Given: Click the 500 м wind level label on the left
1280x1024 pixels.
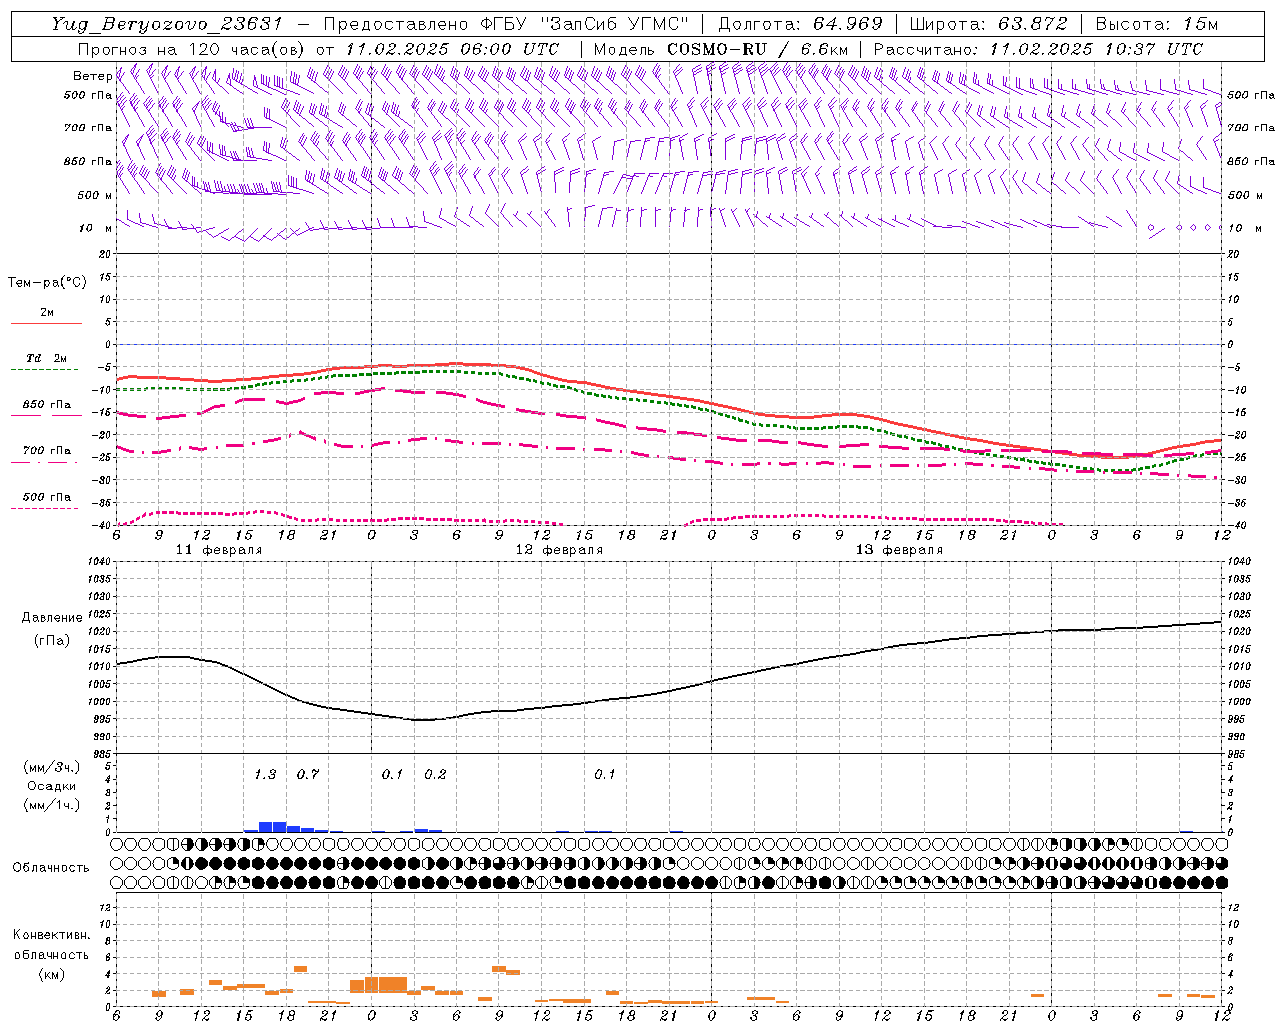Looking at the screenshot, I should click(x=94, y=195).
